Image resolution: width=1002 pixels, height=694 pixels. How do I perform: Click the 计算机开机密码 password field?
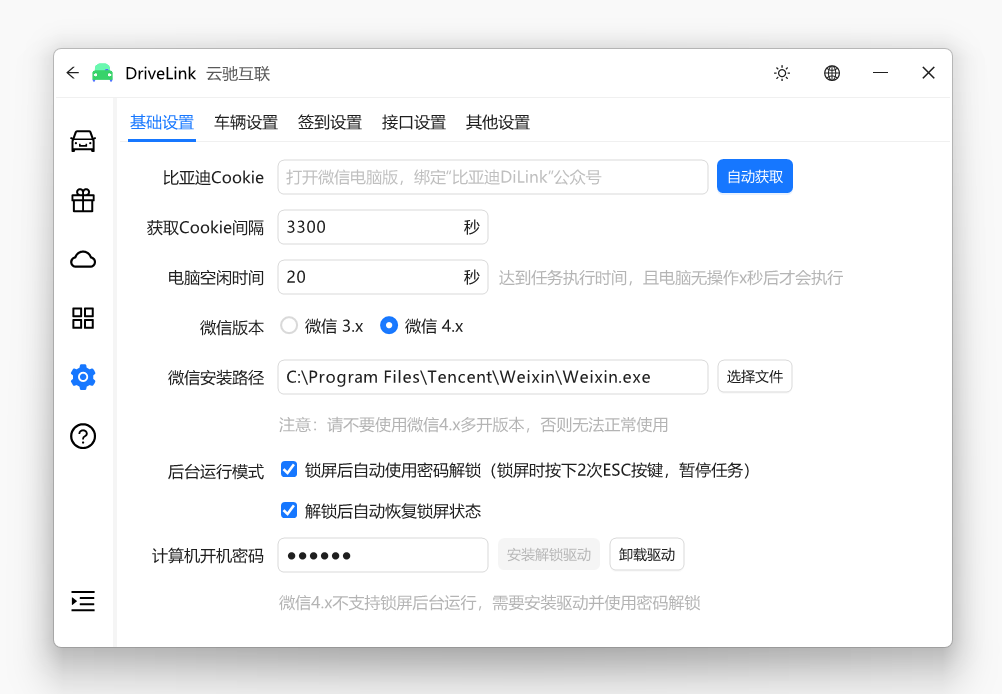[383, 555]
